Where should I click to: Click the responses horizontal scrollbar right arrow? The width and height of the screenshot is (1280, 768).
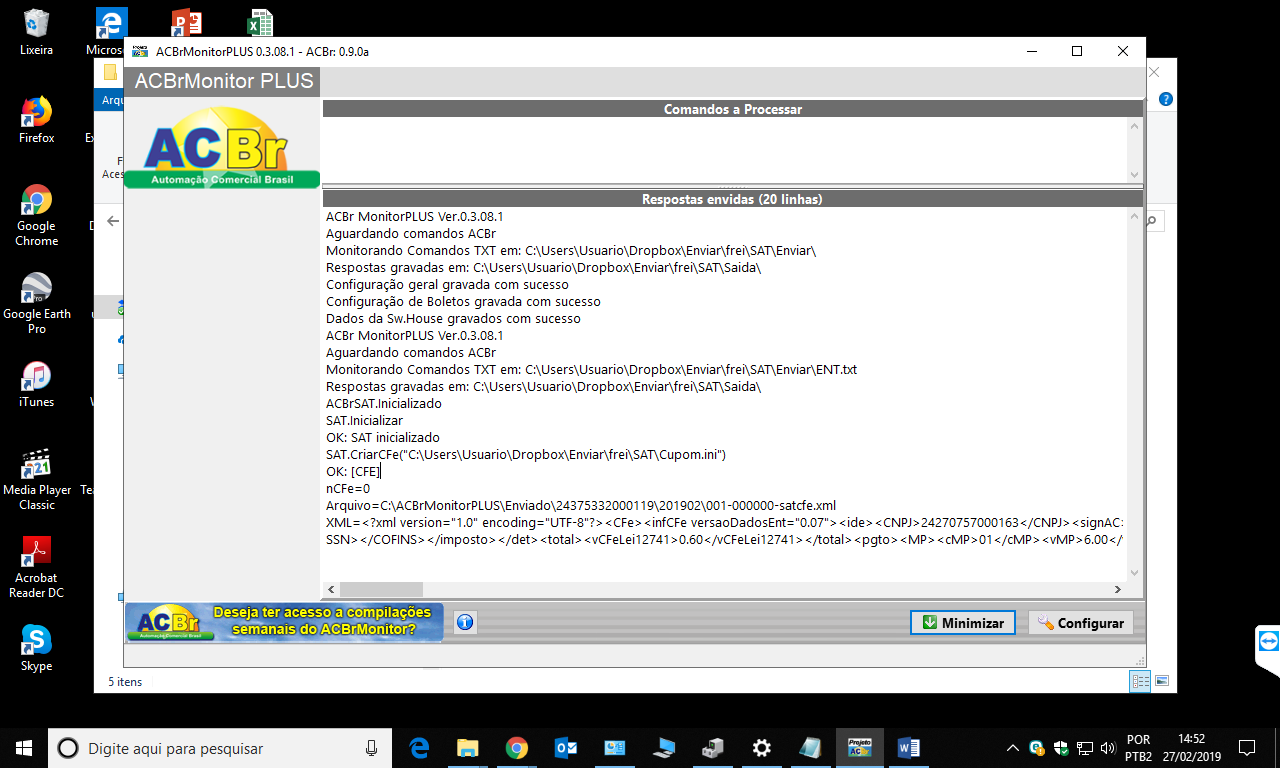coord(1117,589)
